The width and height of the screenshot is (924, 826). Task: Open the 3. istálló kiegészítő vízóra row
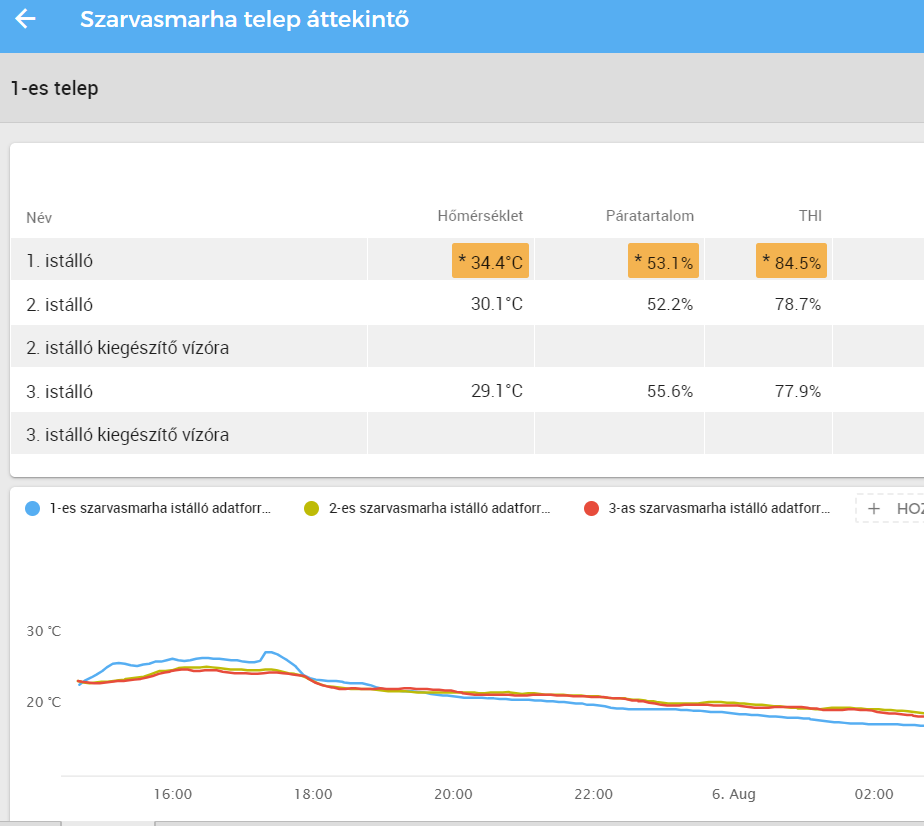[467, 435]
